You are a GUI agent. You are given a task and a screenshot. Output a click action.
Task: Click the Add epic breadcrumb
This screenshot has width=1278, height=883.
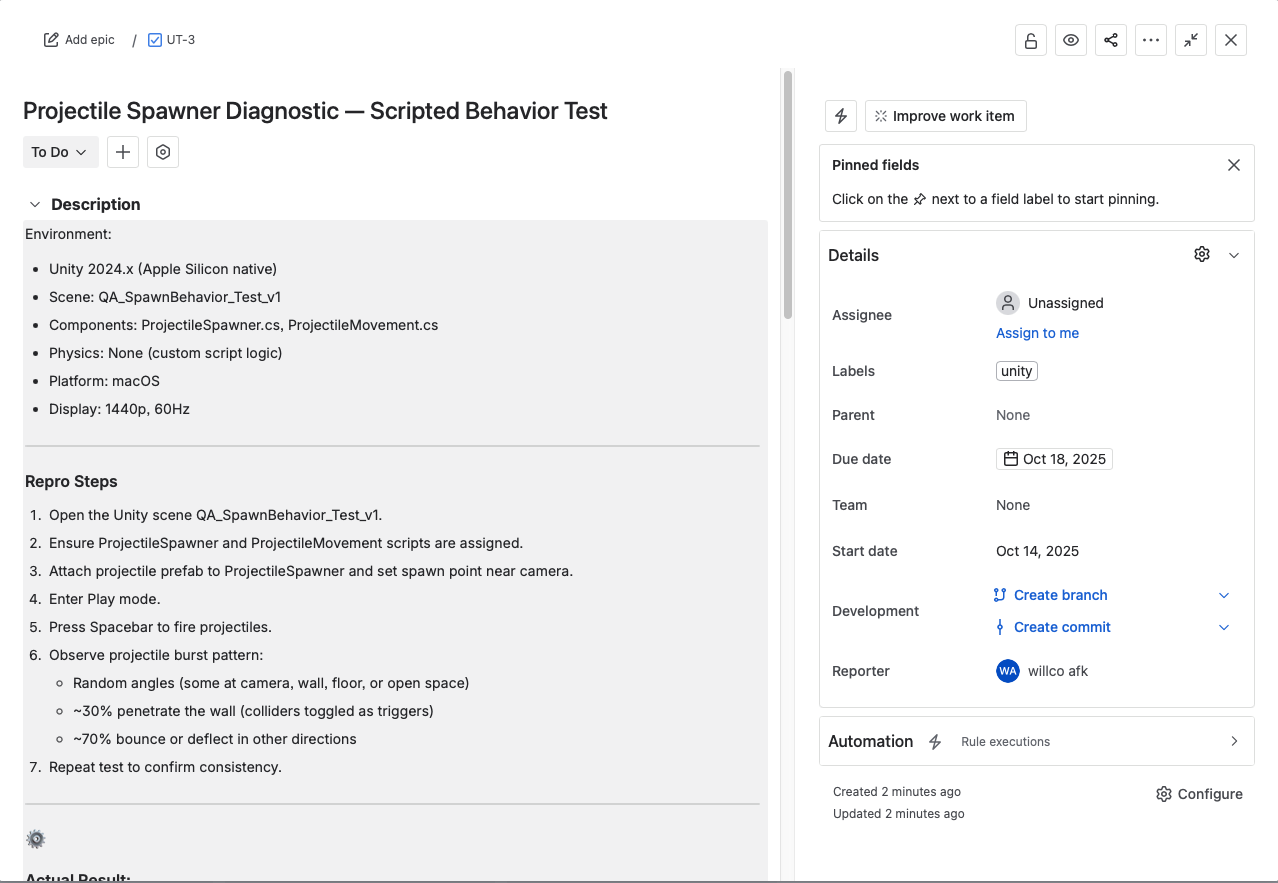[x=79, y=40]
